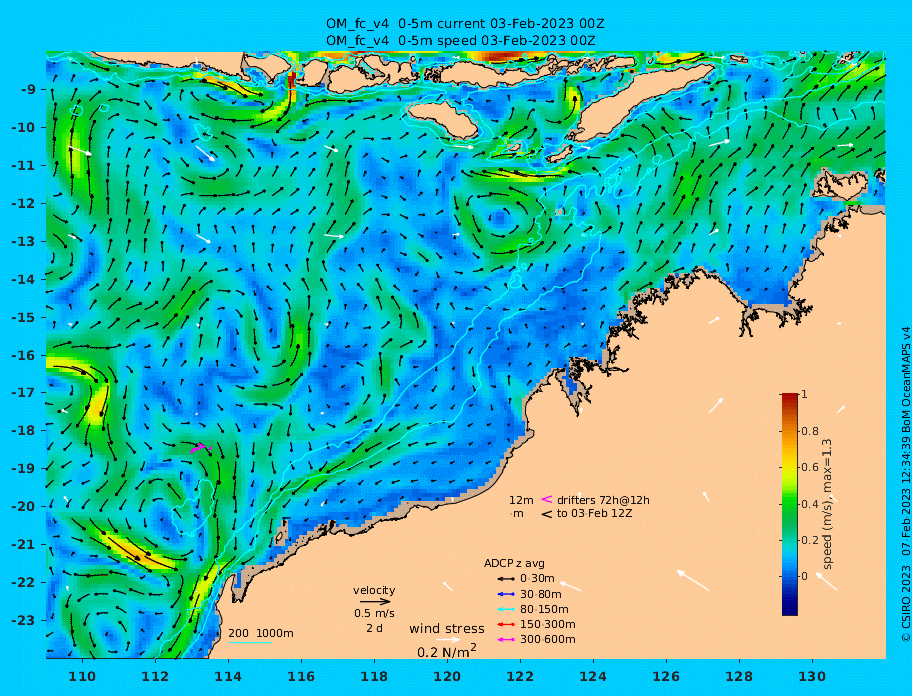Click the '0.5 m/s' velocity scale text
Viewport: 912px width, 696px height.
(x=374, y=613)
